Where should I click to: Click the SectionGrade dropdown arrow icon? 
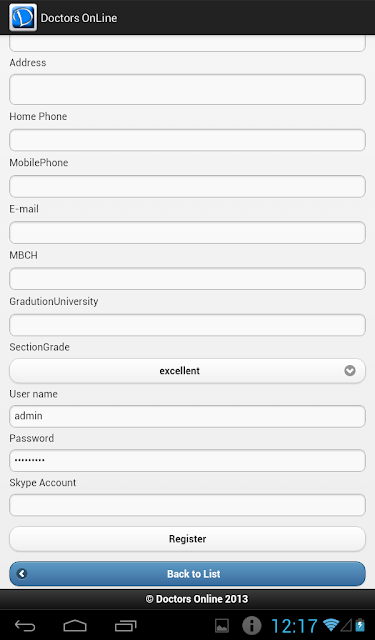350,371
